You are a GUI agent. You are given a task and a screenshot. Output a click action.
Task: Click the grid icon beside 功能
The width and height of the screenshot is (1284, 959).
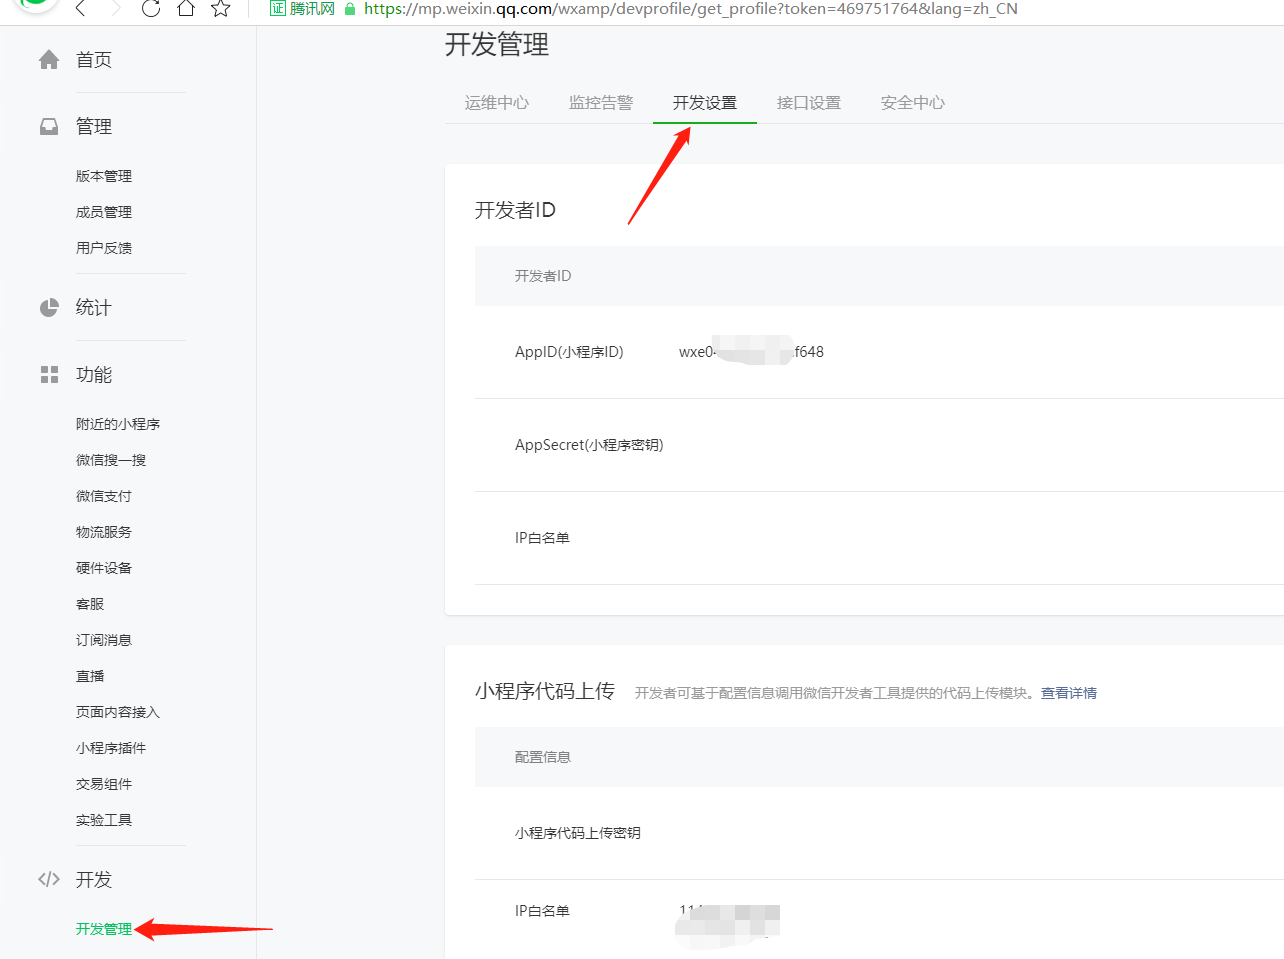pos(49,375)
